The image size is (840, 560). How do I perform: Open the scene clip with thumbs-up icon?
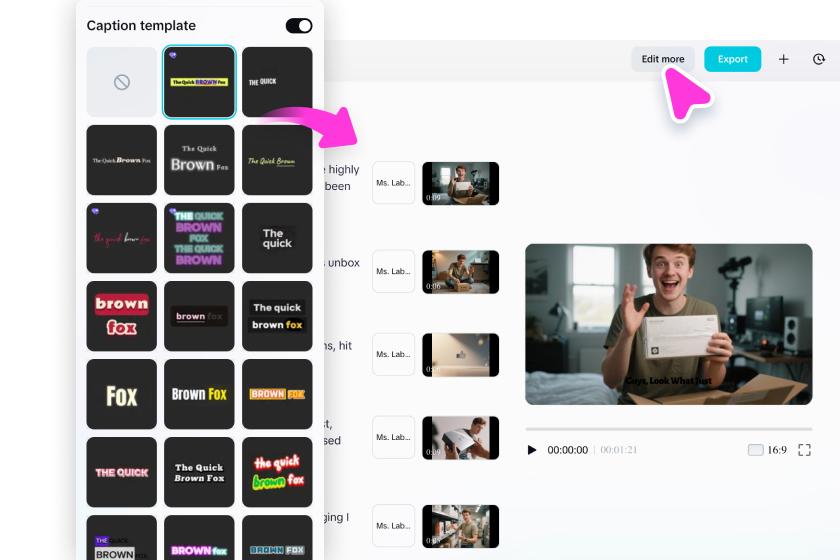tap(461, 355)
